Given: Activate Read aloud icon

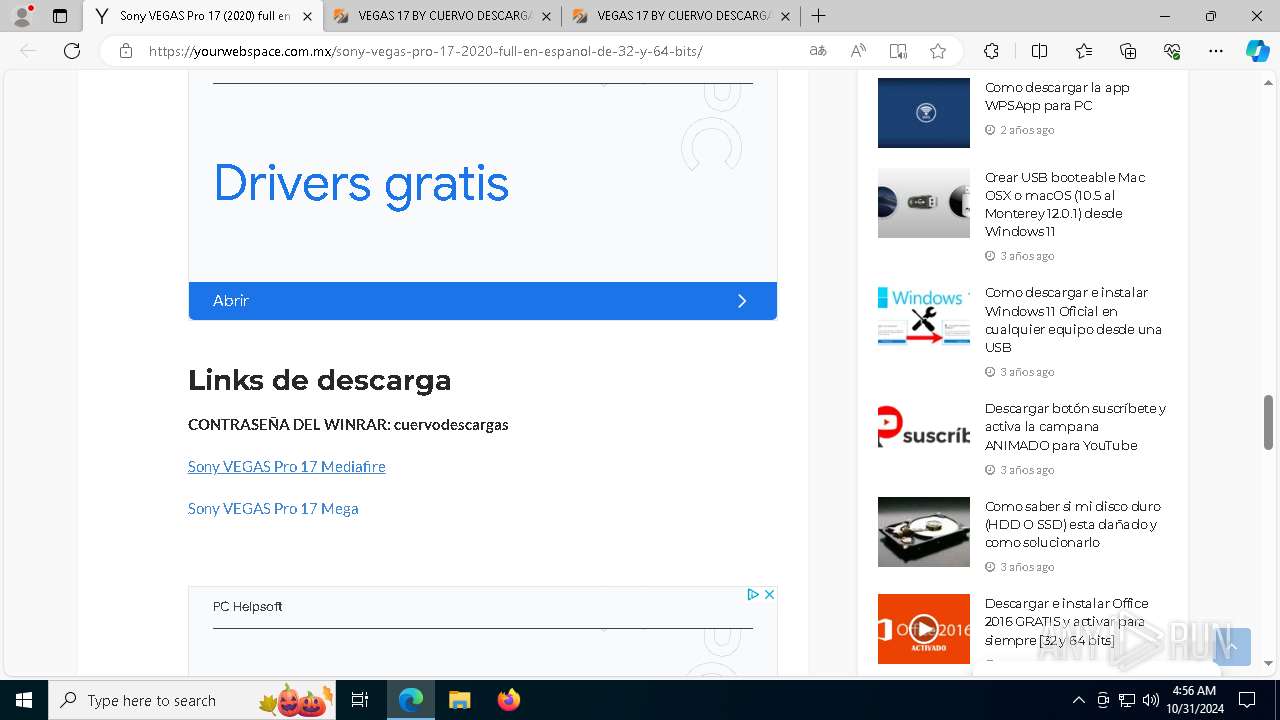Looking at the screenshot, I should pyautogui.click(x=858, y=51).
